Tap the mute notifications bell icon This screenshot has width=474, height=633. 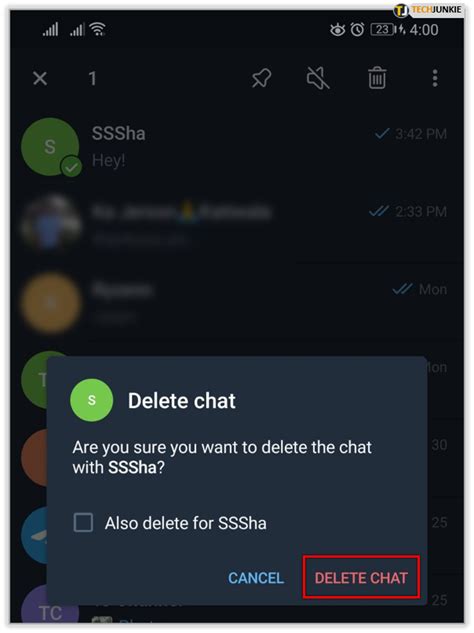click(318, 78)
